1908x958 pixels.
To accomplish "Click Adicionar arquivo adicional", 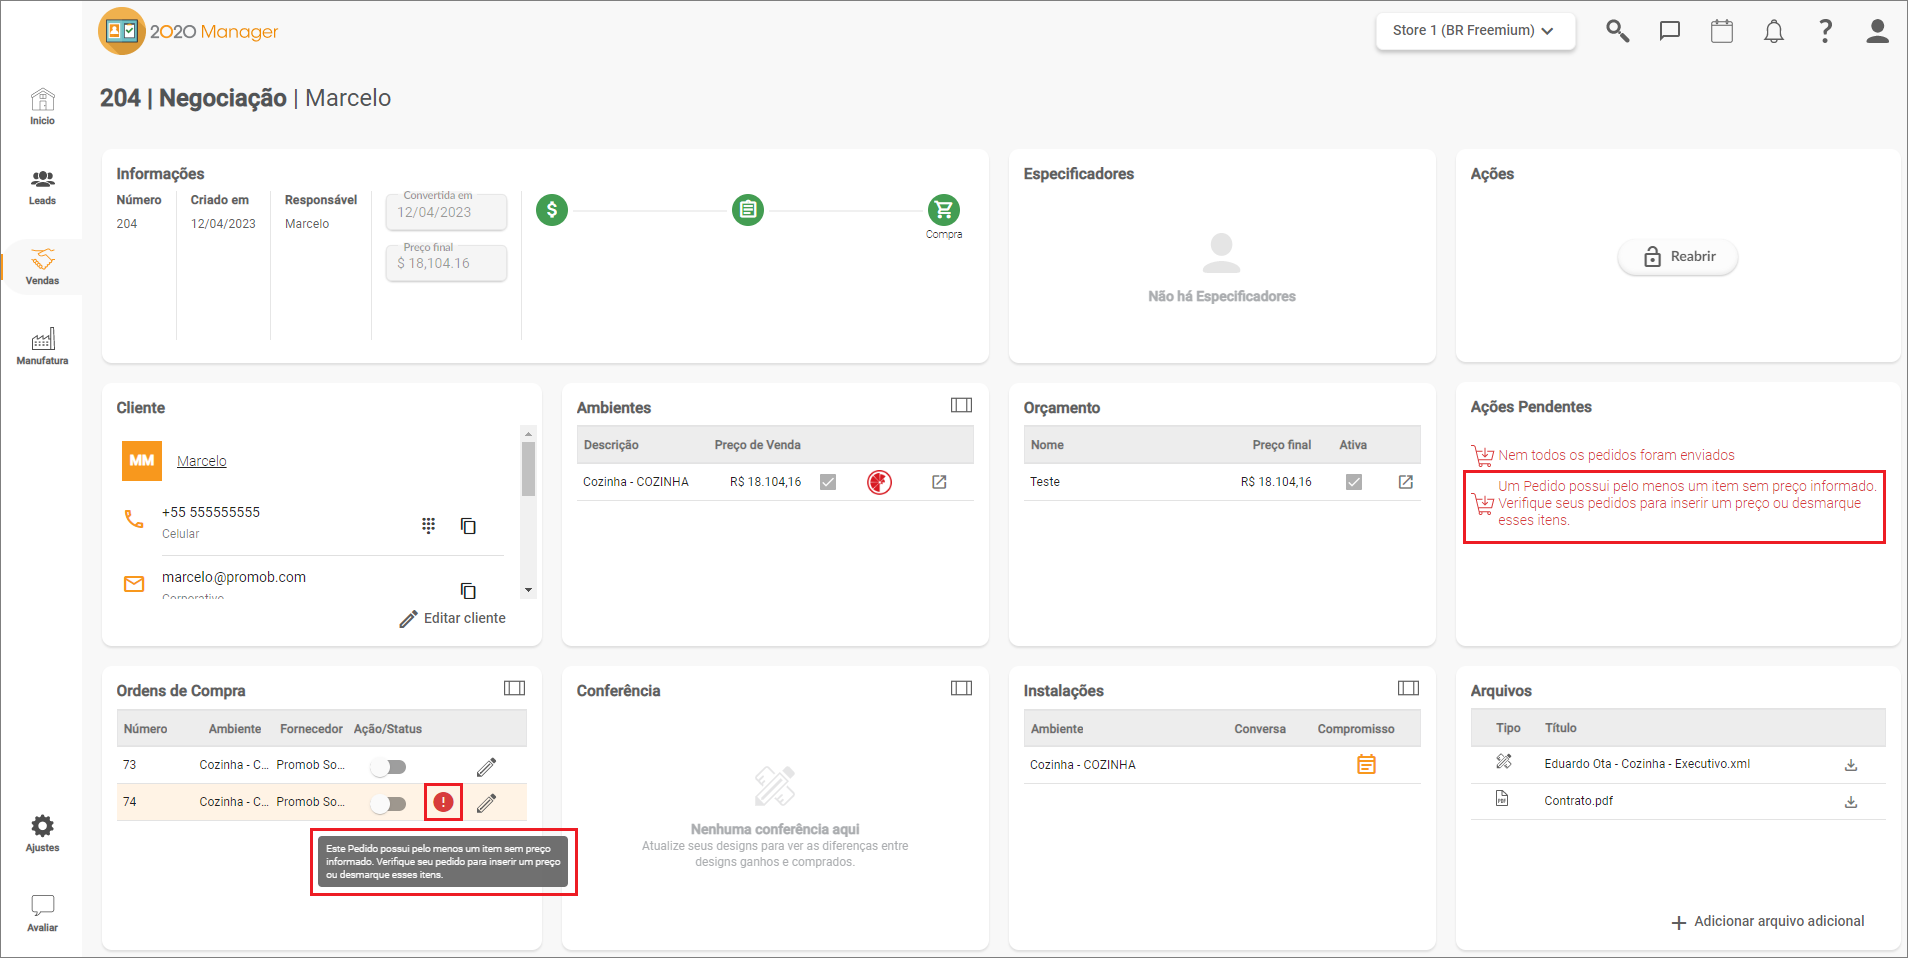I will (x=1768, y=922).
